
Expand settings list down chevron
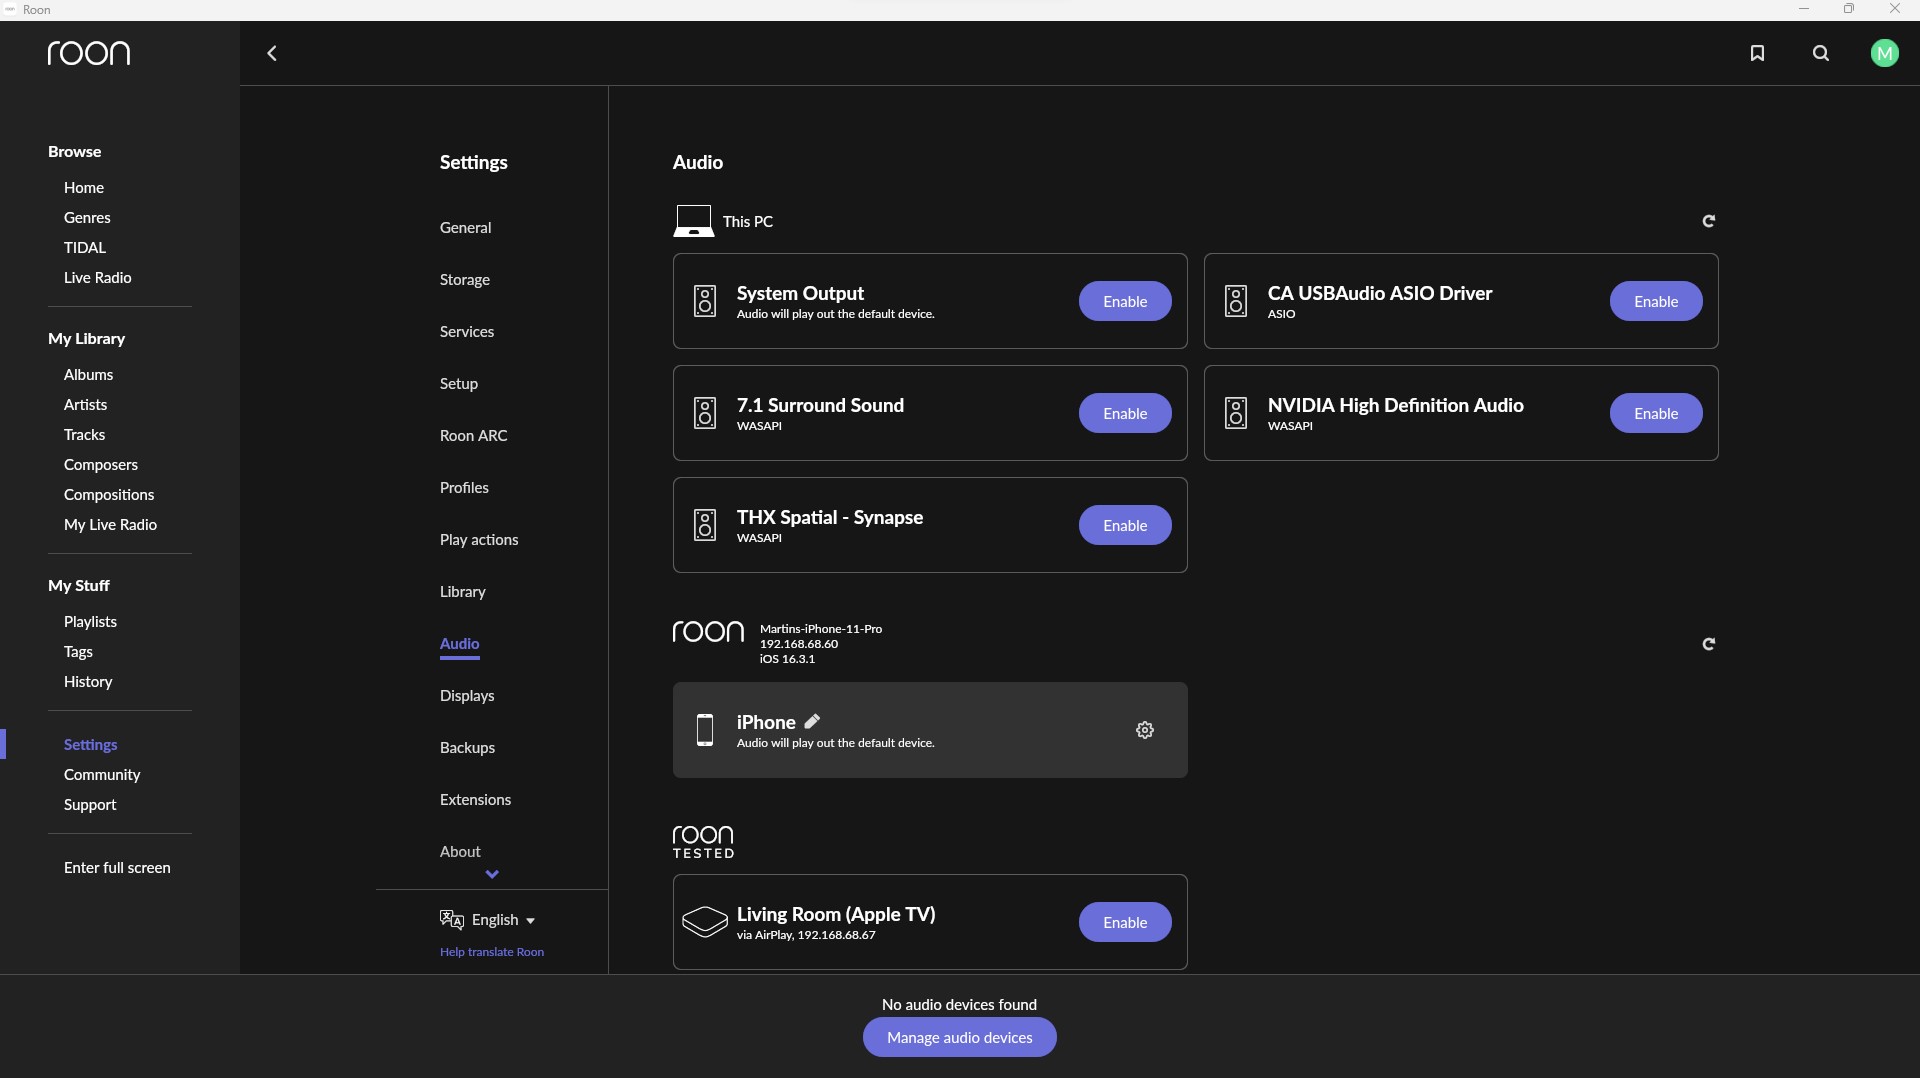click(492, 874)
